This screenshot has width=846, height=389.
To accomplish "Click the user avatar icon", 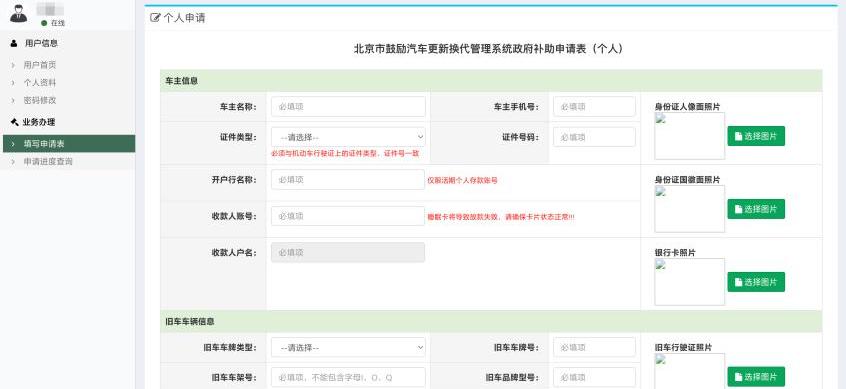I will pyautogui.click(x=18, y=13).
